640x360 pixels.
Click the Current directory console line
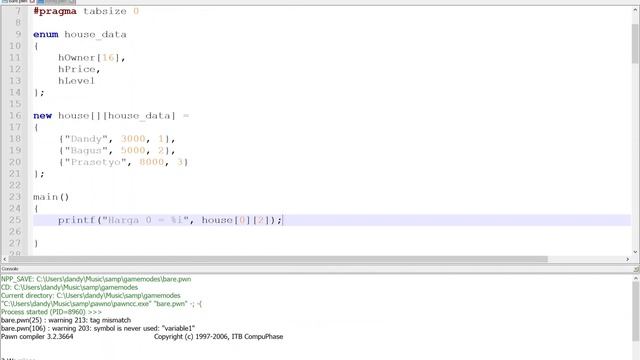pos(91,296)
